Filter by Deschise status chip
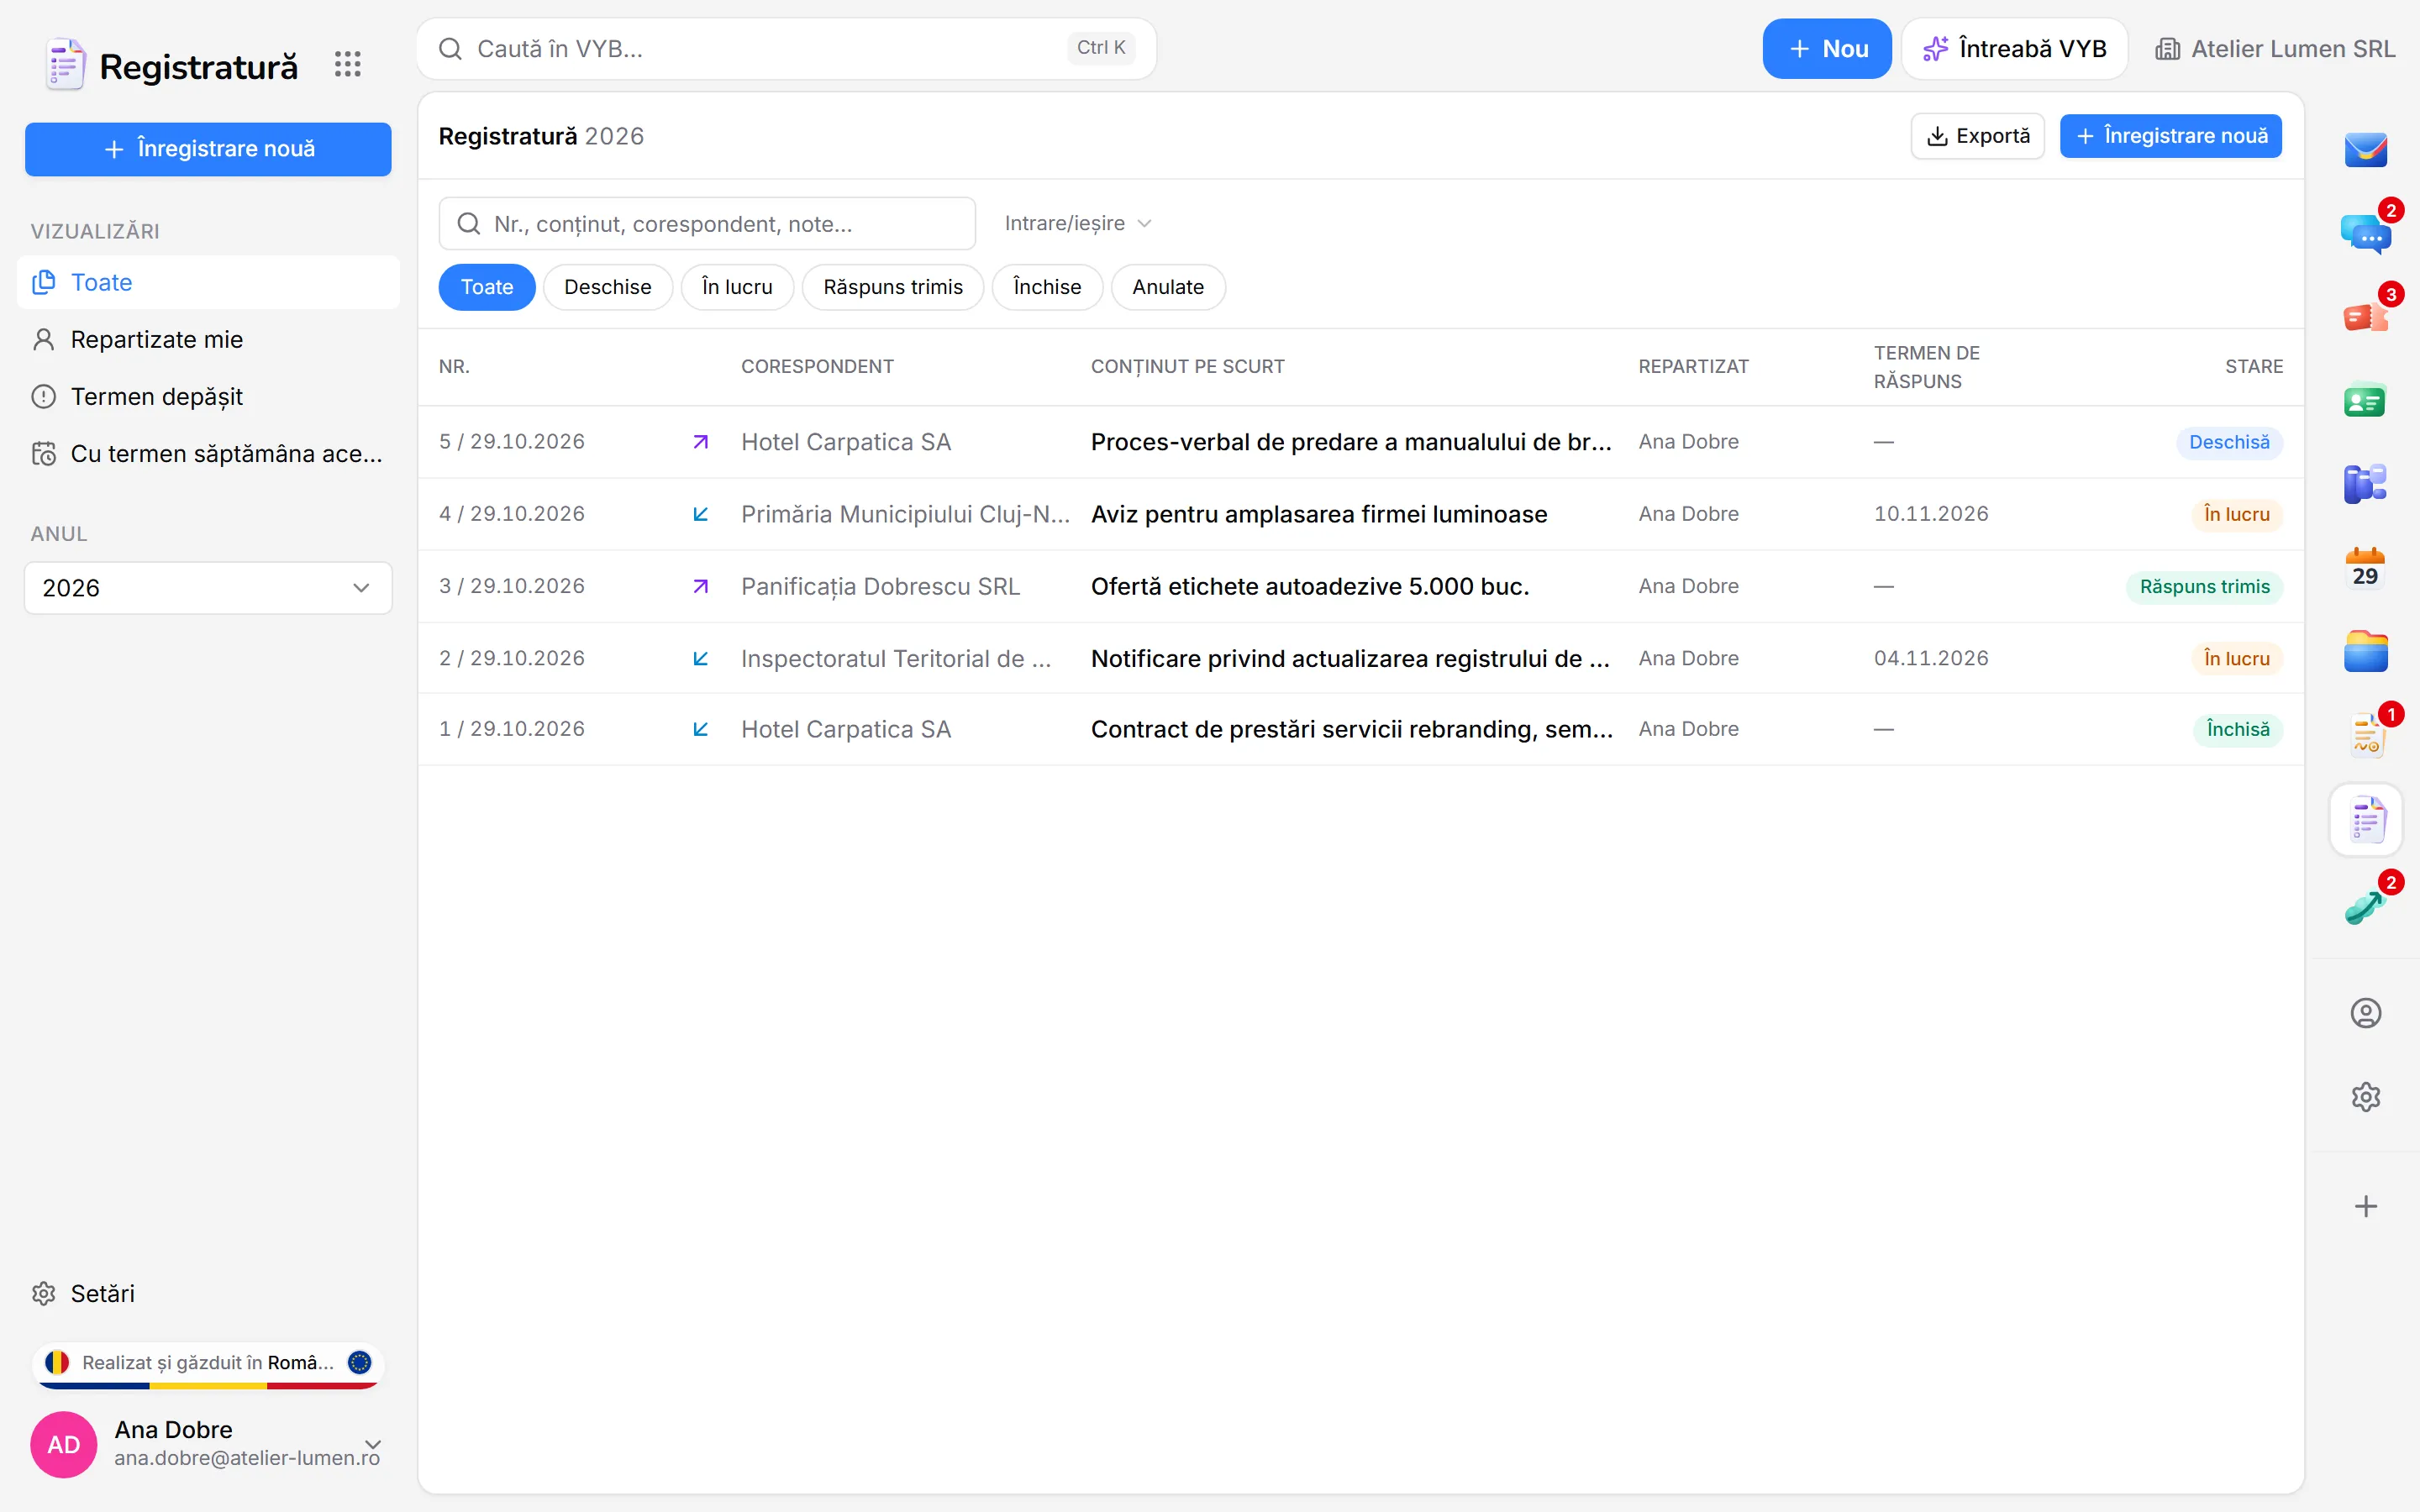2420x1512 pixels. pyautogui.click(x=607, y=287)
